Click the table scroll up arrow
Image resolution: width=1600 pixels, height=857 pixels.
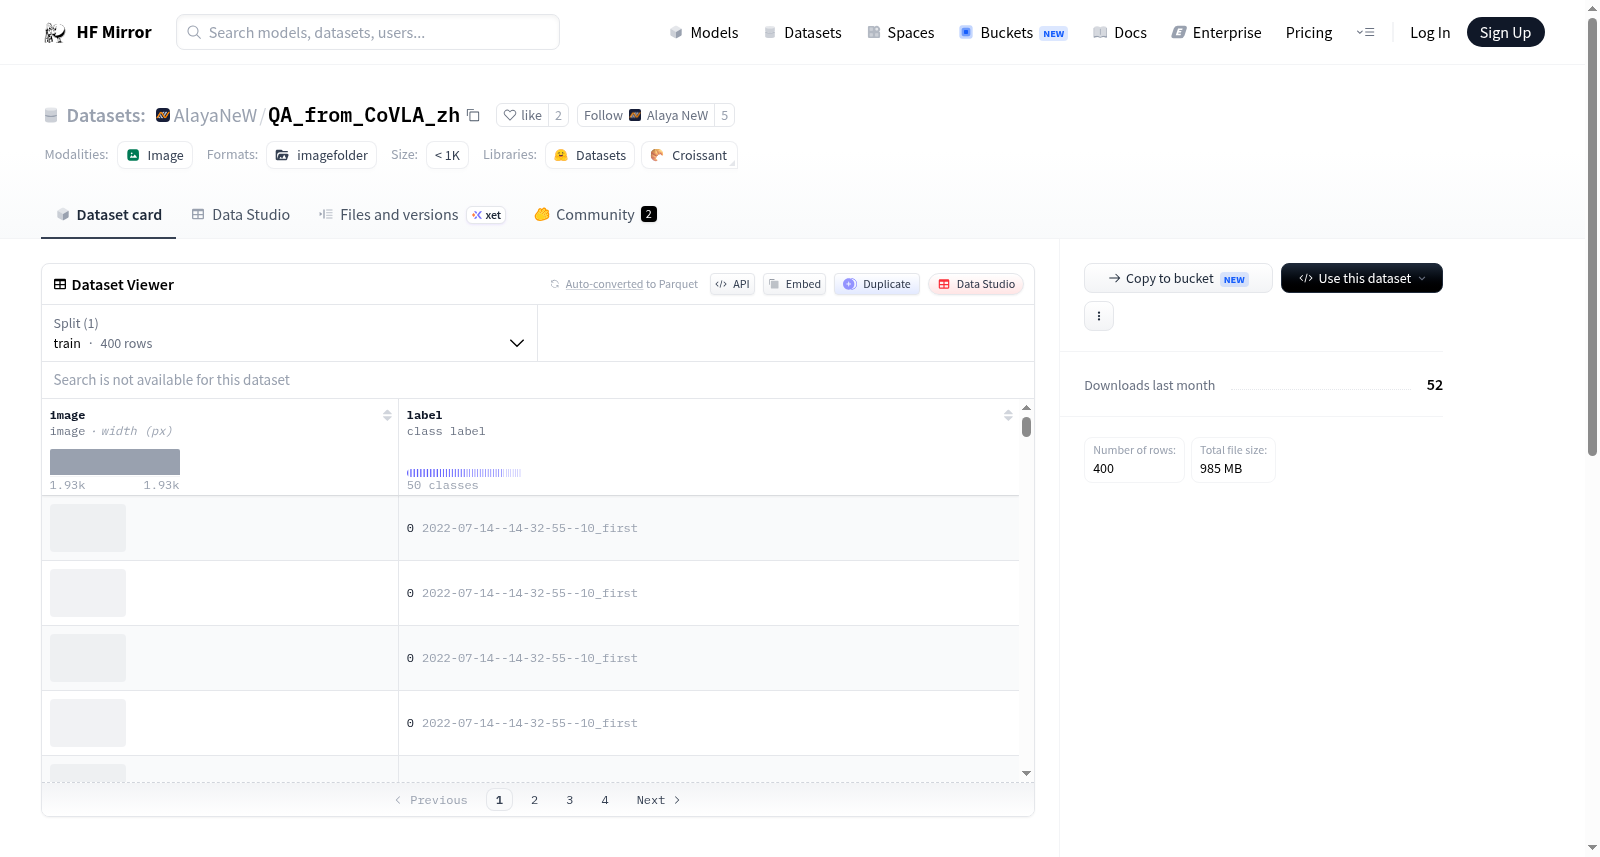click(1026, 408)
